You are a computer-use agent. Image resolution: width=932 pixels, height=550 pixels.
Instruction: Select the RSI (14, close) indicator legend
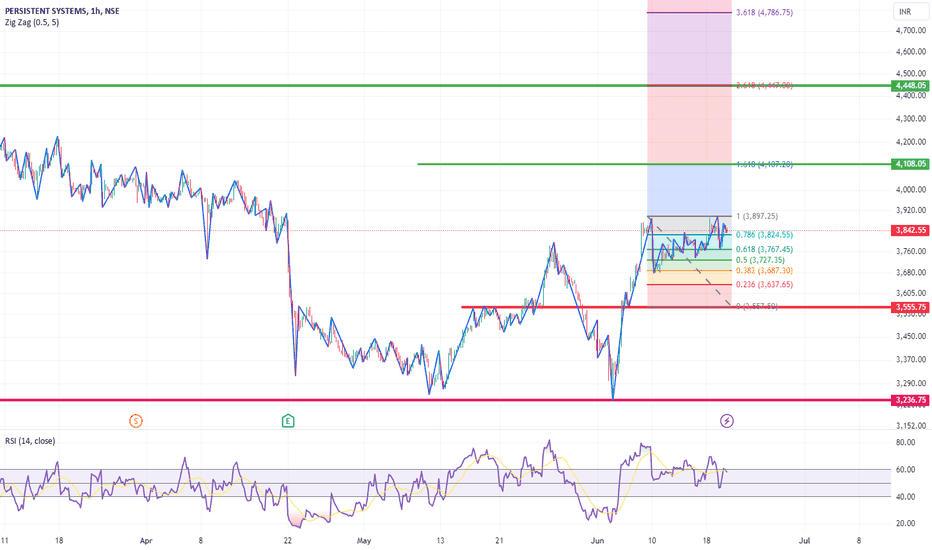click(x=30, y=441)
